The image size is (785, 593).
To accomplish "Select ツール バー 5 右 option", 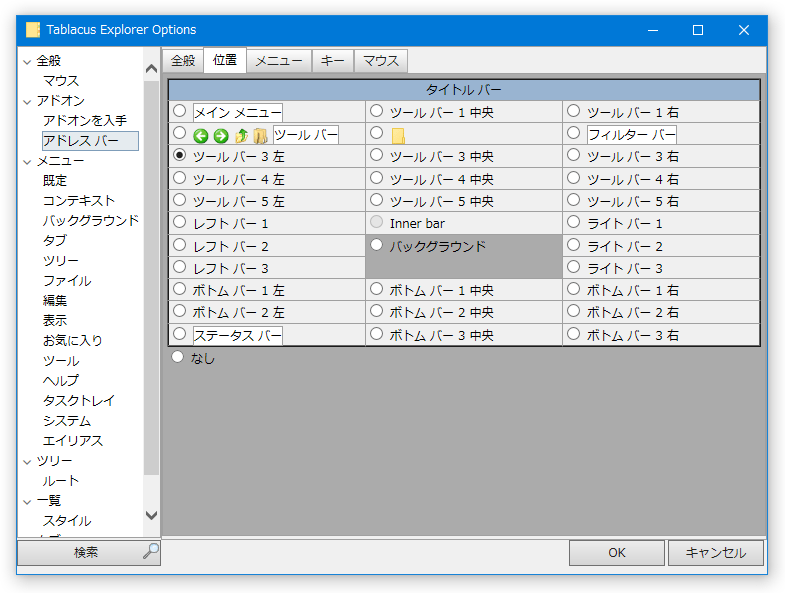I will 574,200.
